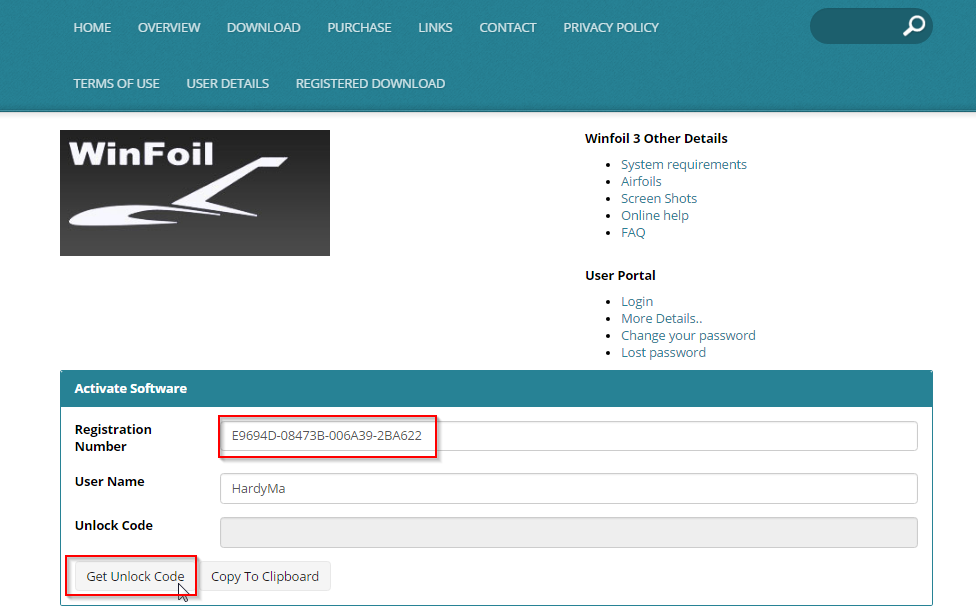Open the Airfoils link

pos(641,181)
